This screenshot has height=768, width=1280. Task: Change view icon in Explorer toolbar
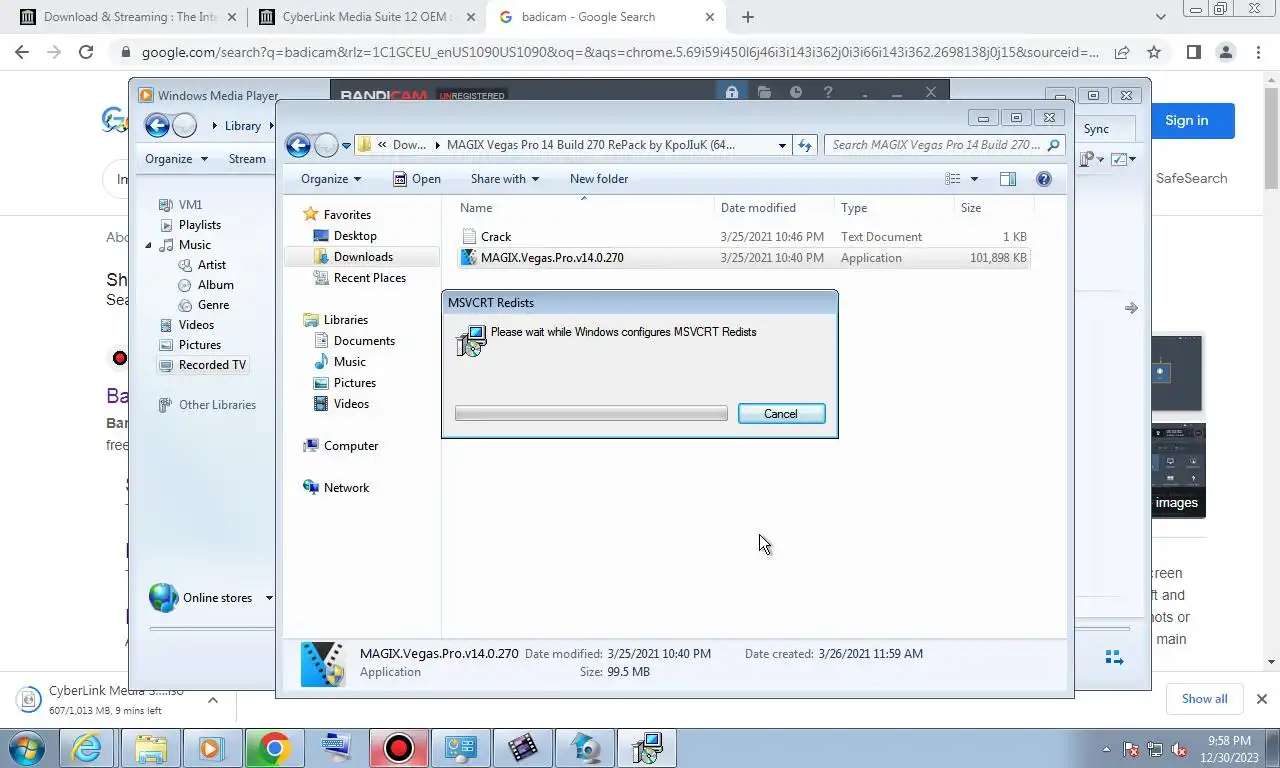pos(953,179)
